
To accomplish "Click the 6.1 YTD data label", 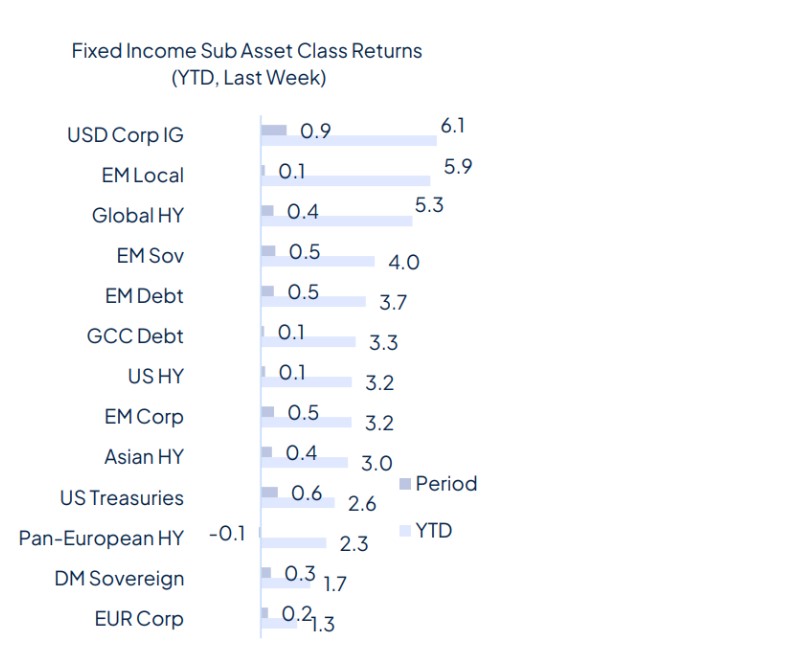I will 453,126.
